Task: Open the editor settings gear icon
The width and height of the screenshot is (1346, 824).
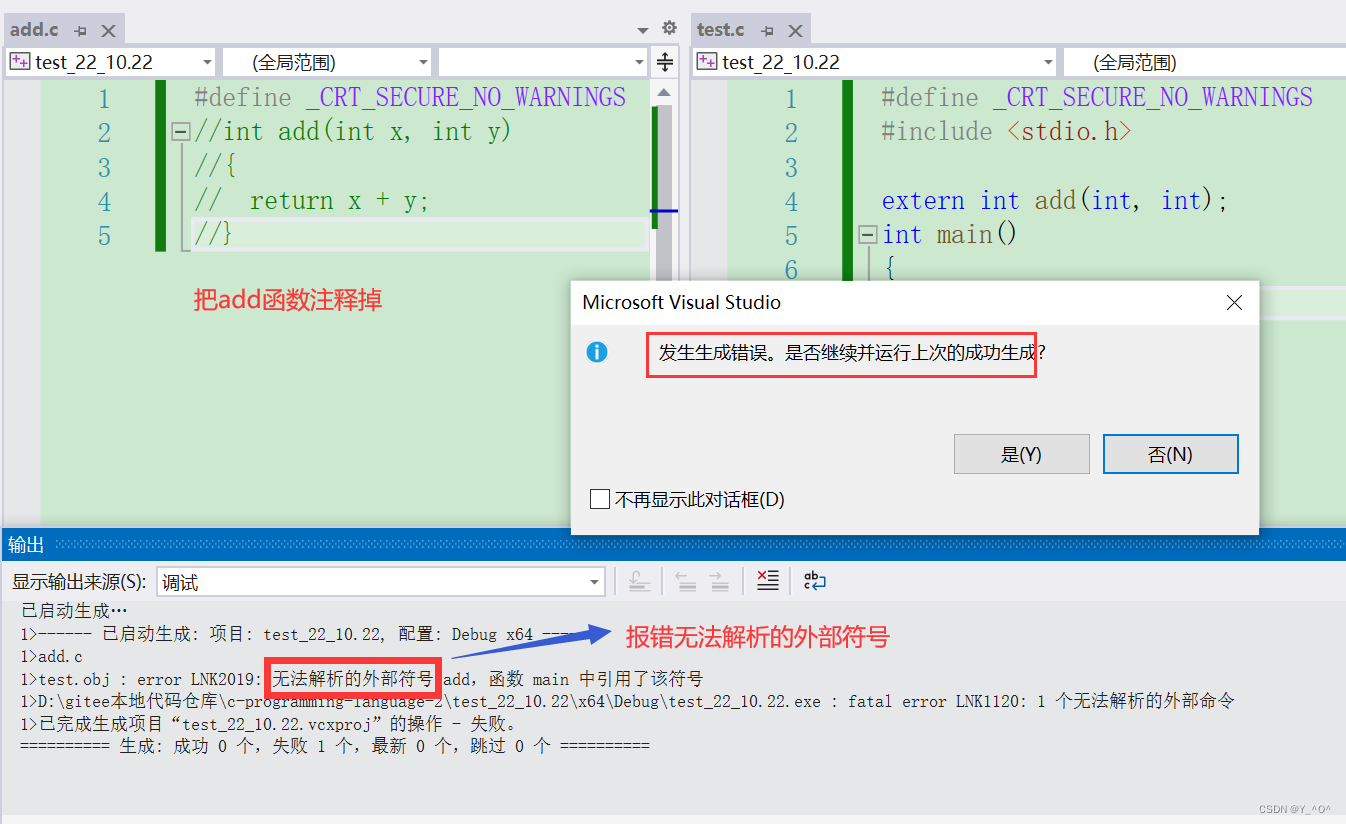Action: tap(669, 29)
